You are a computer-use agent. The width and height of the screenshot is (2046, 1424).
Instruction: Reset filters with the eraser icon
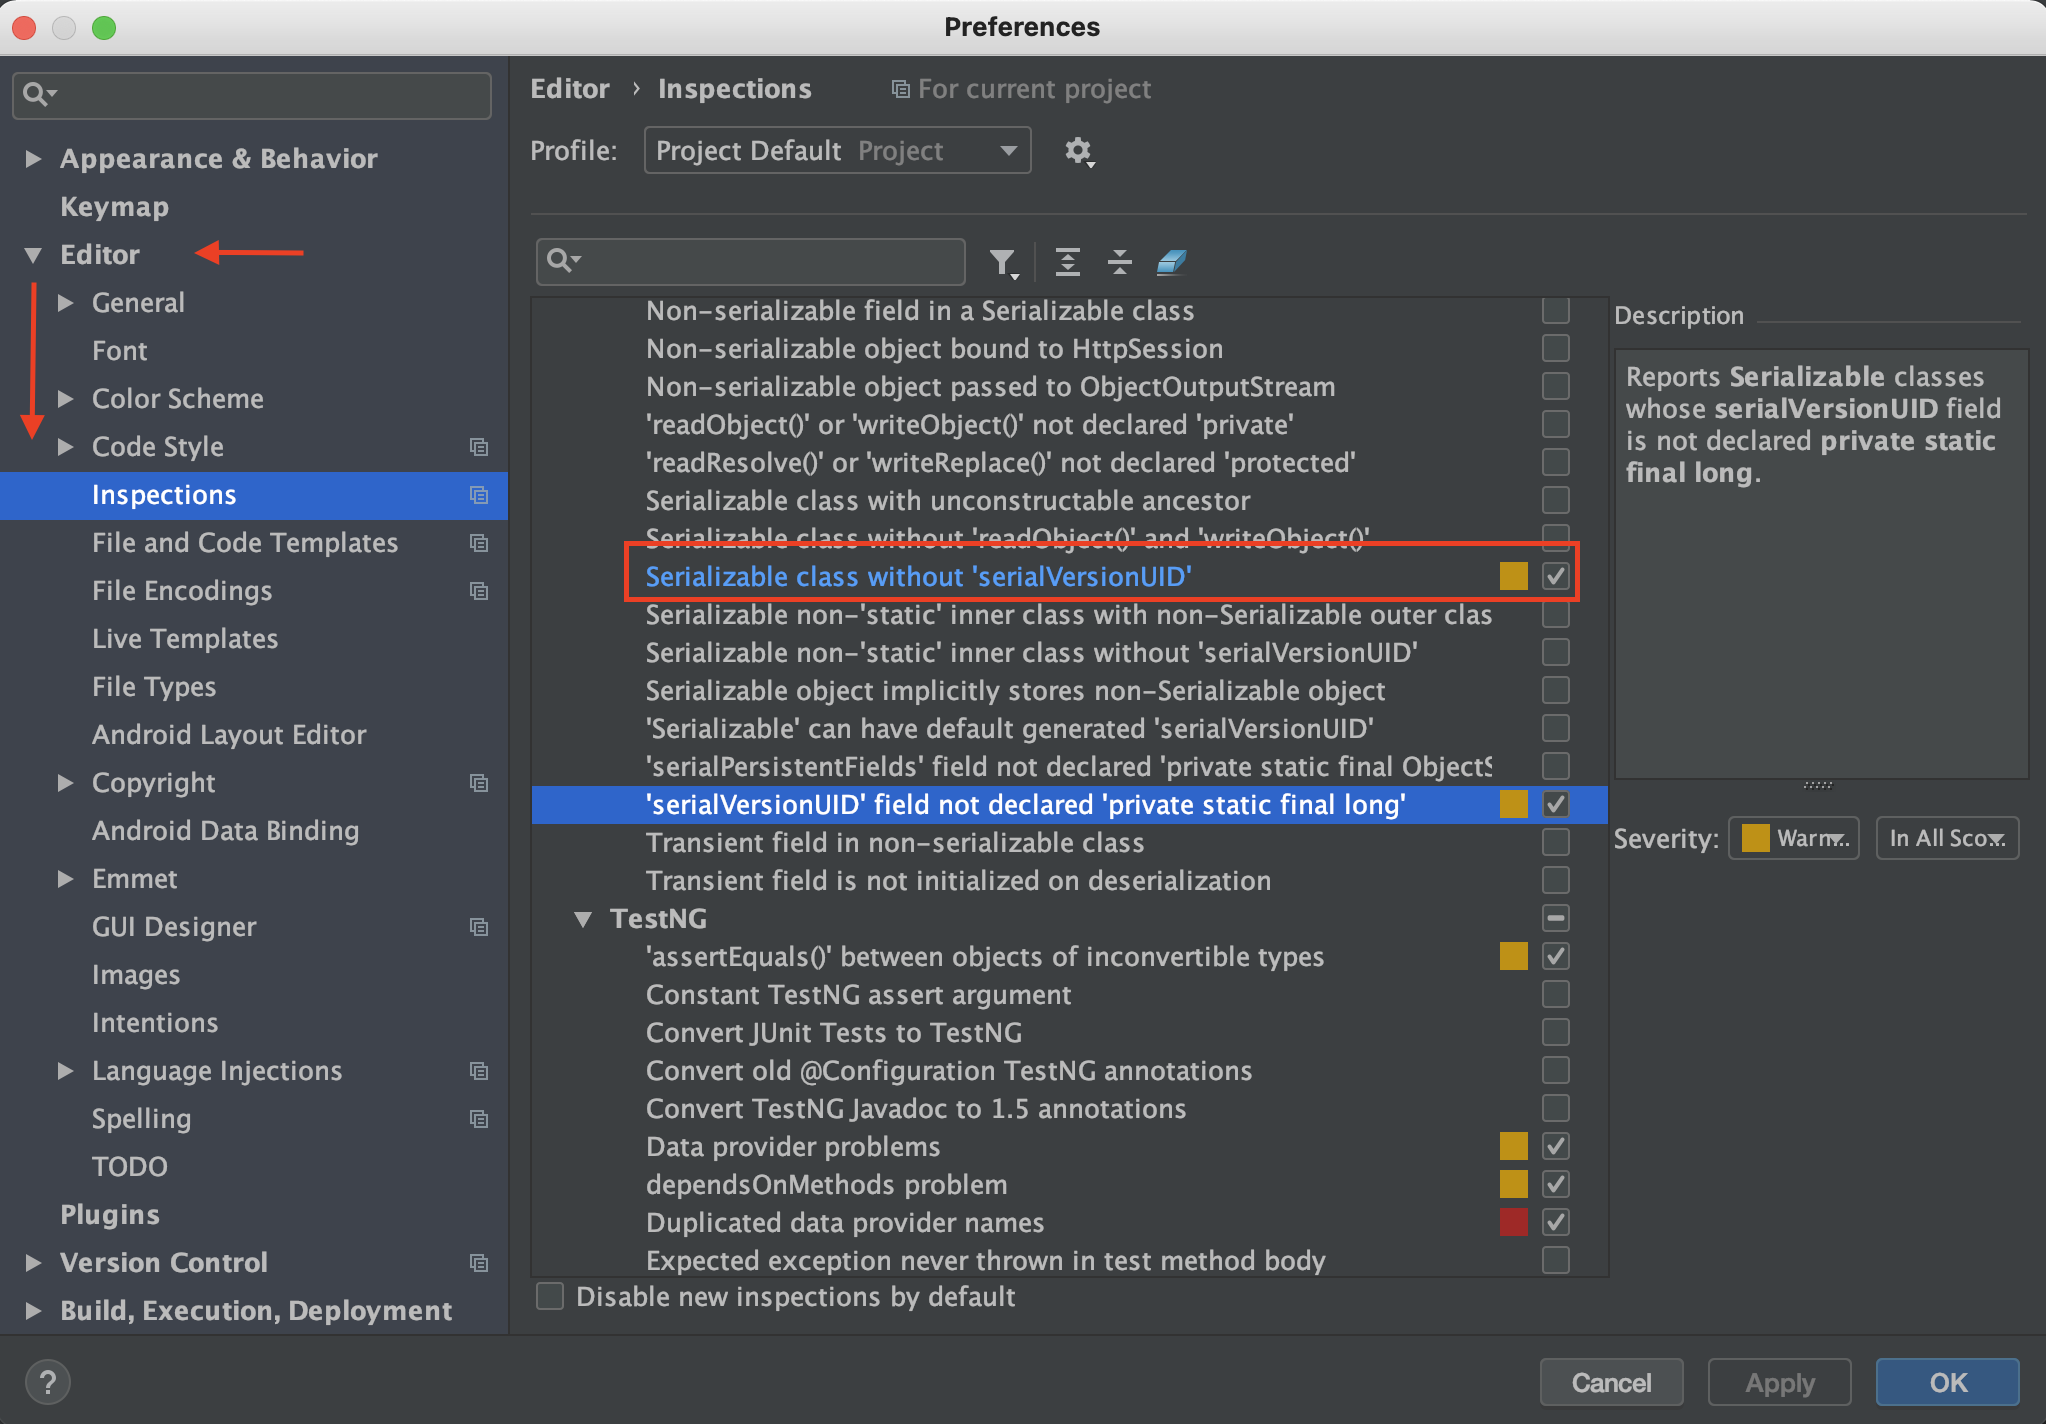1170,262
